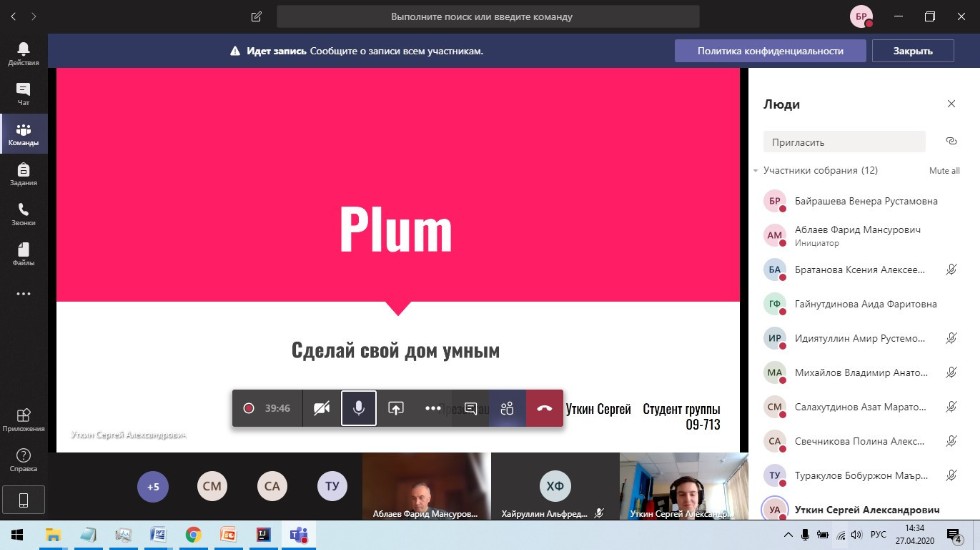
Task: Show conversation using the chat bubble icon
Action: click(x=471, y=408)
